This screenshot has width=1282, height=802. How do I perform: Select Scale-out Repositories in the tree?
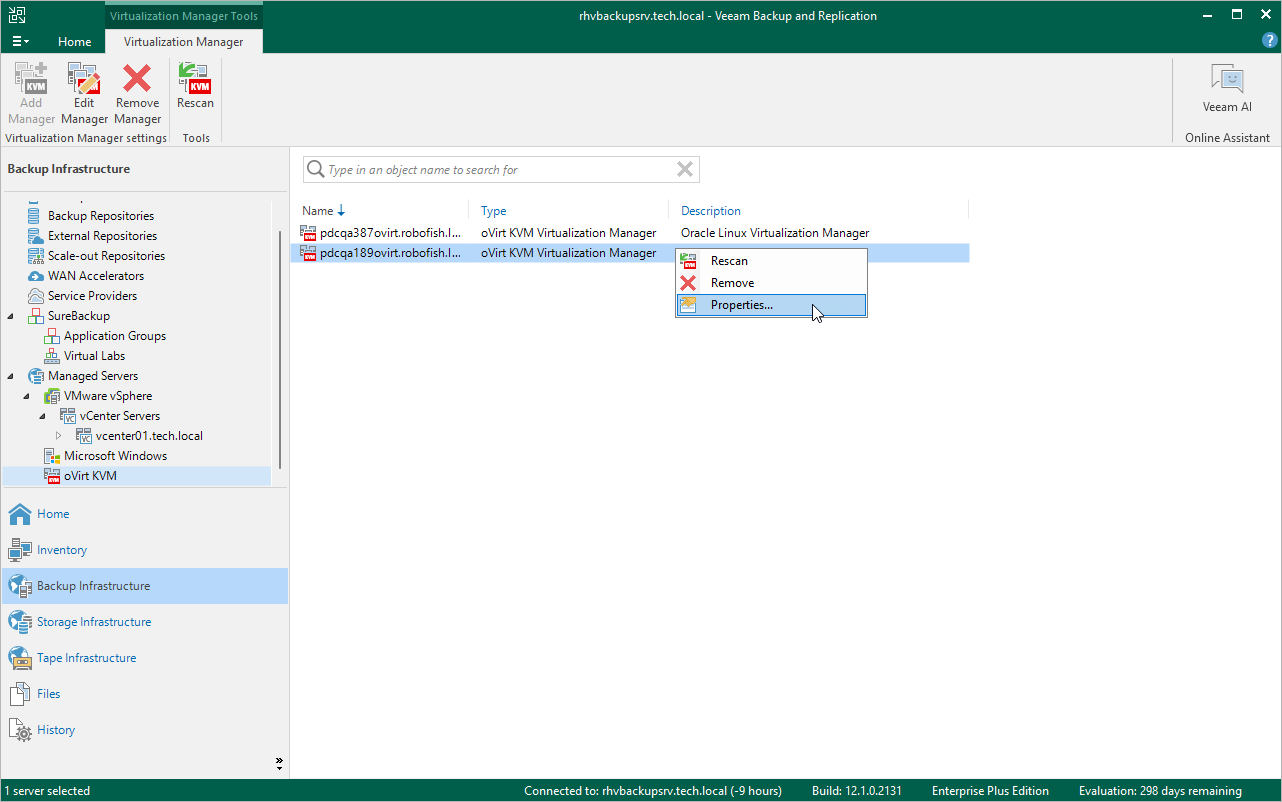click(108, 256)
